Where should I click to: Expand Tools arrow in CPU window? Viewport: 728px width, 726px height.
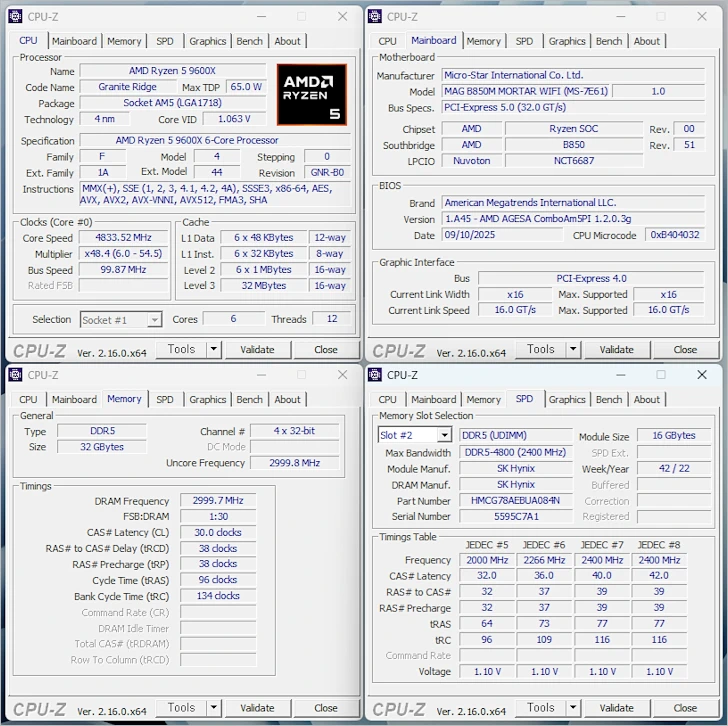(x=214, y=349)
